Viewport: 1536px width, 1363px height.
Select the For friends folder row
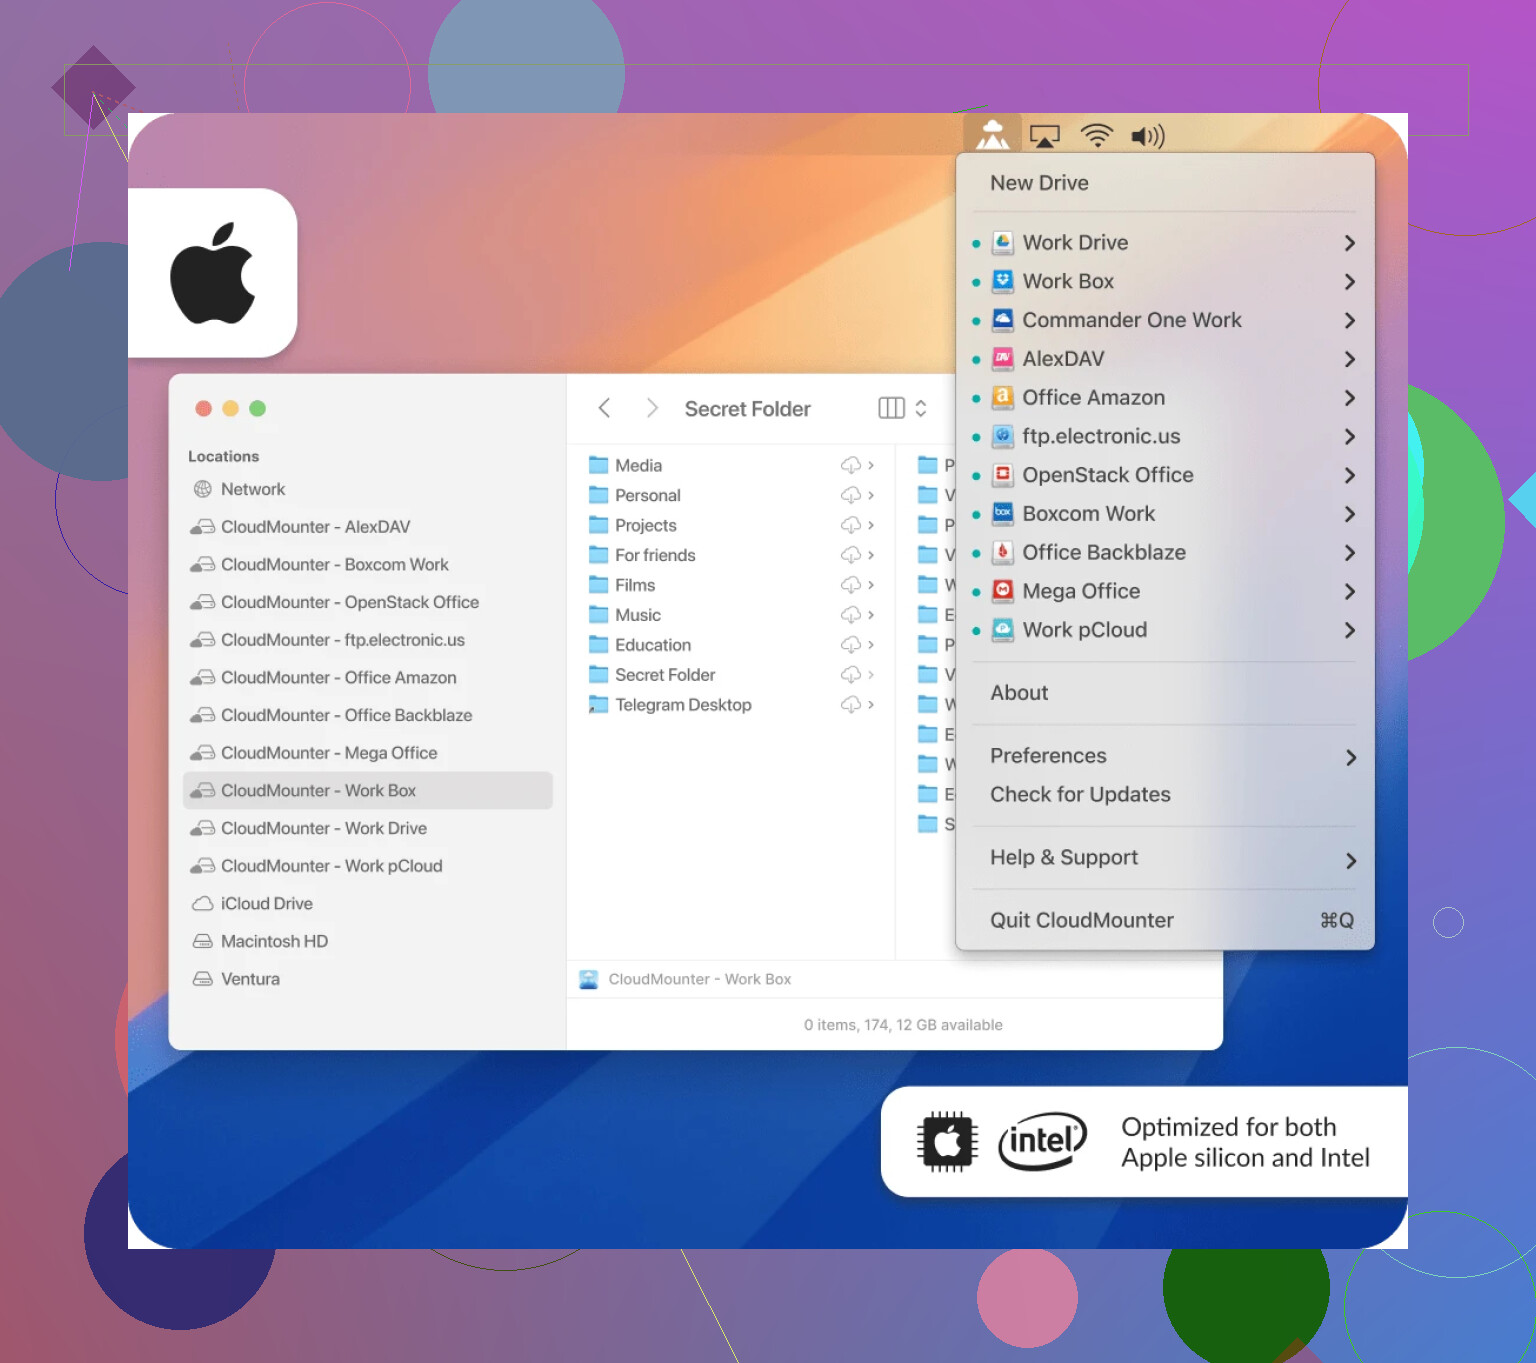[x=732, y=555]
